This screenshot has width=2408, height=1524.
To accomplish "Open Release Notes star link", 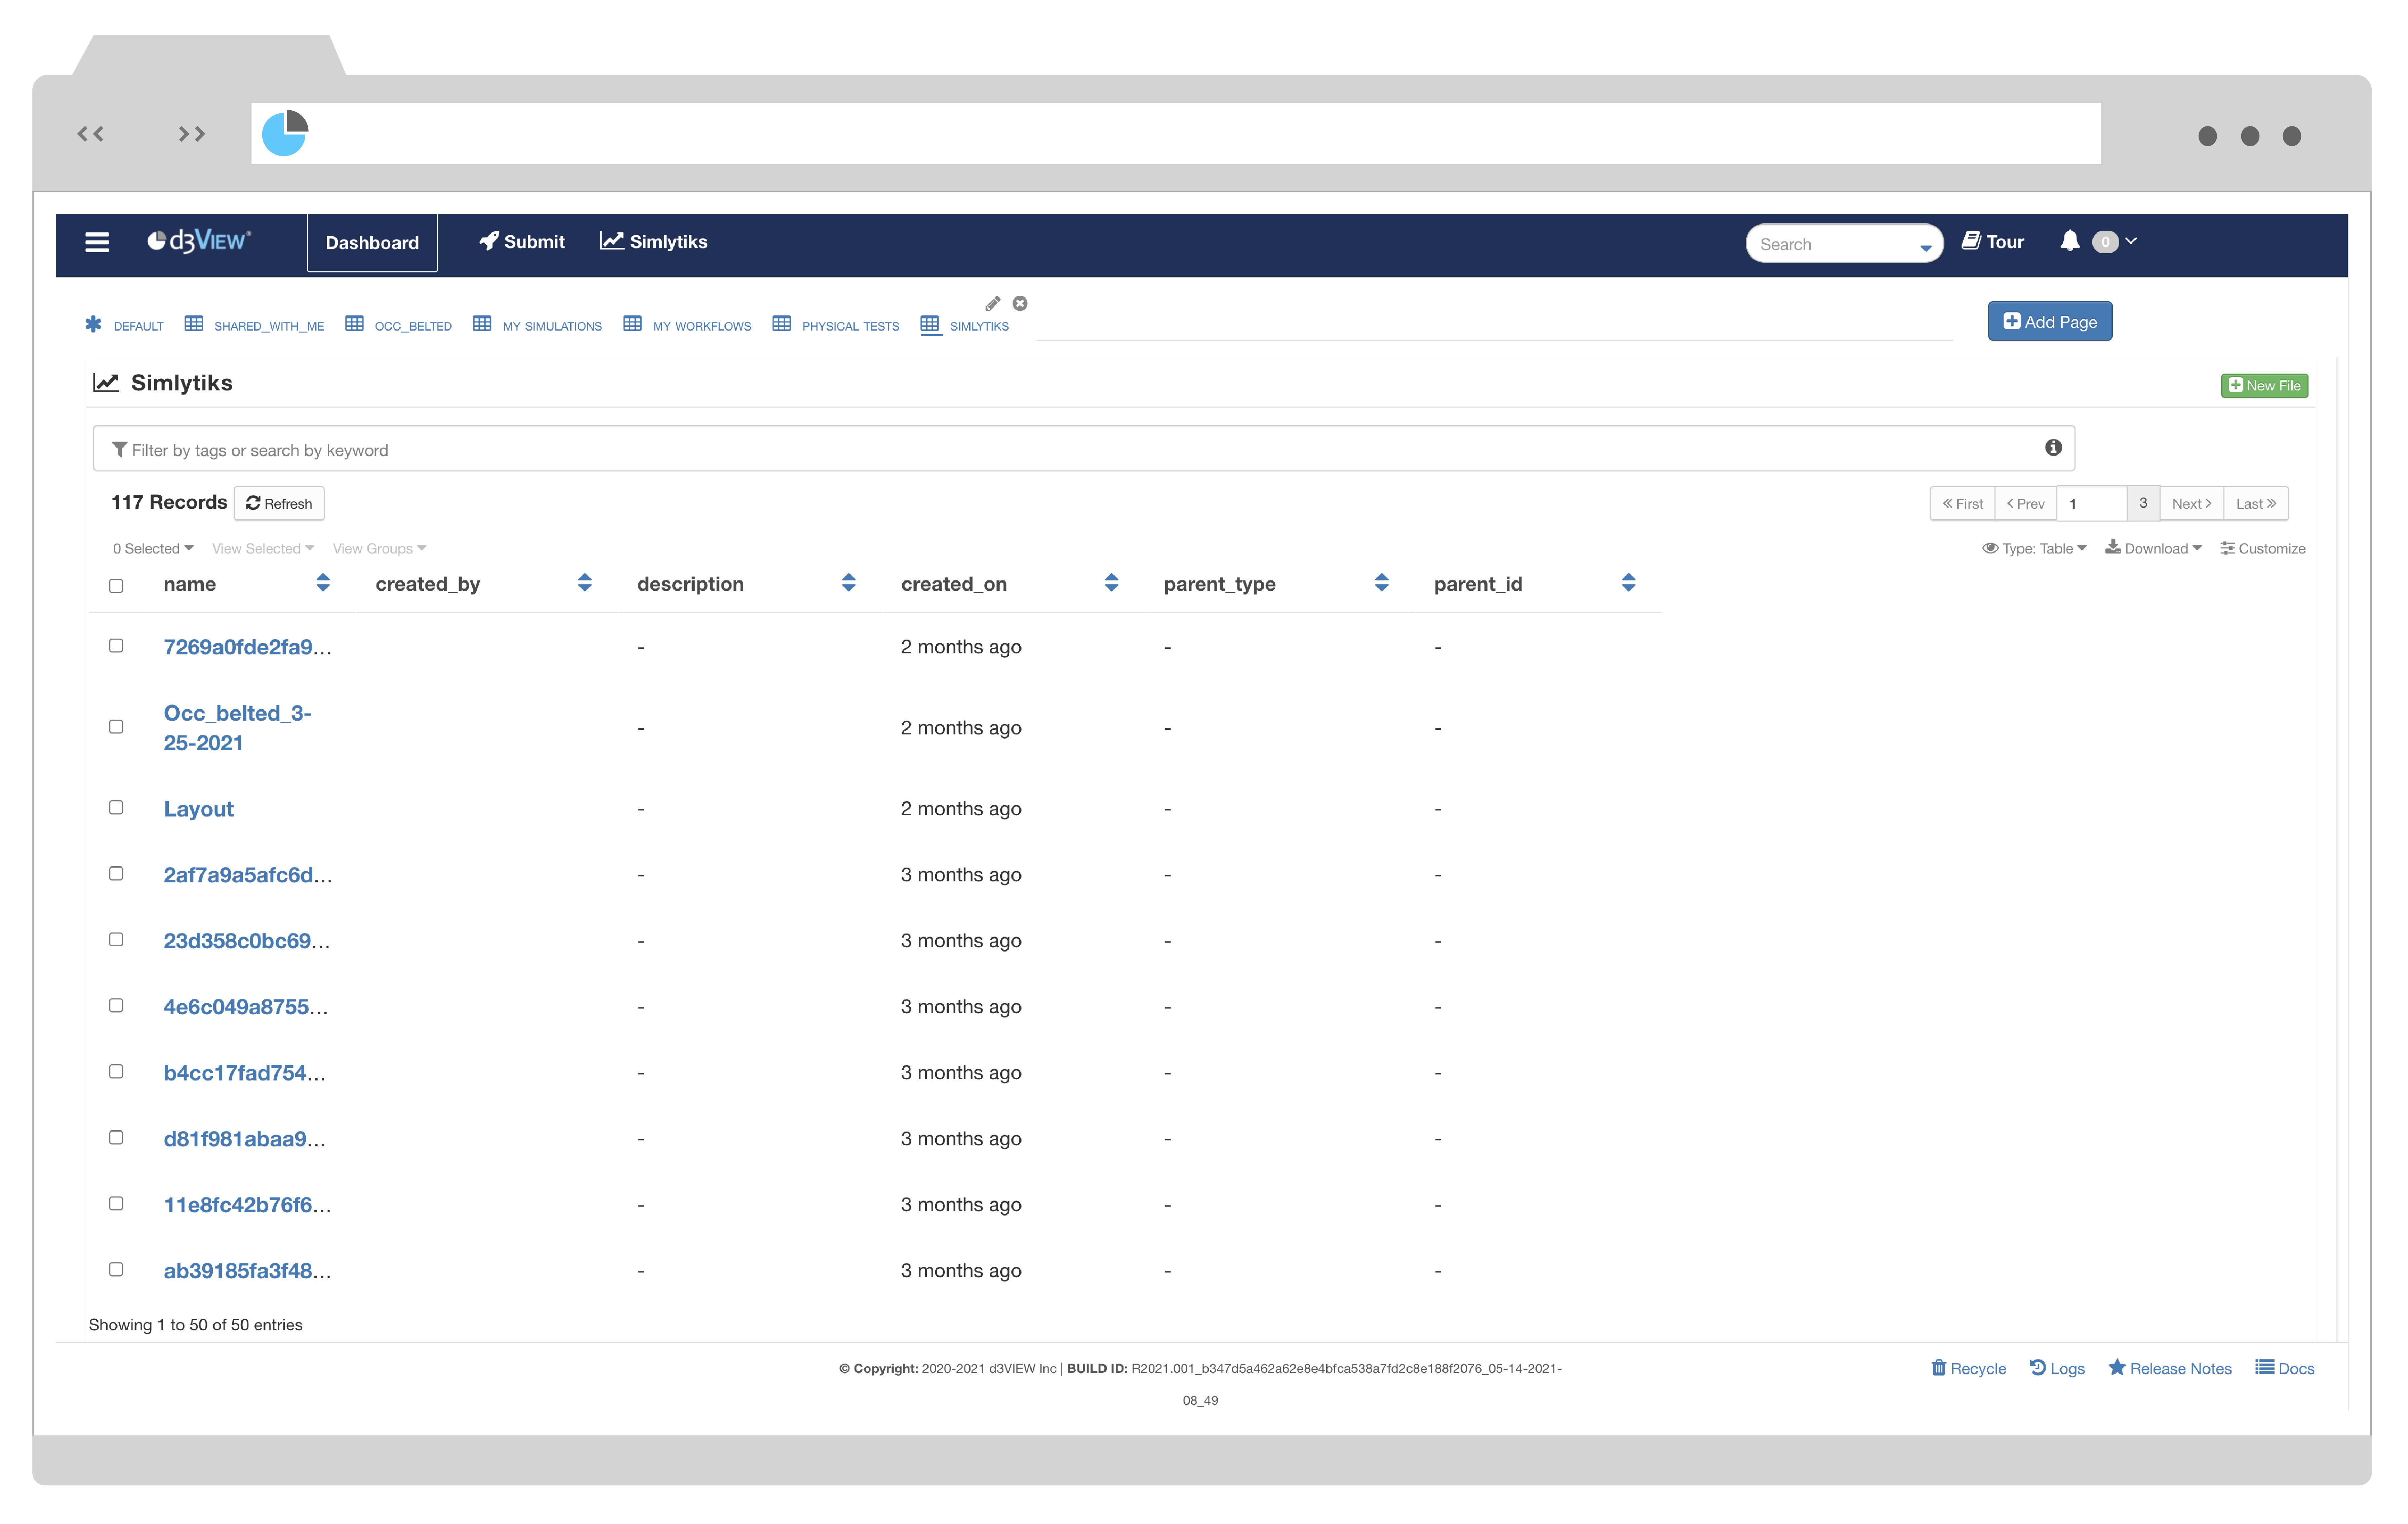I will pyautogui.click(x=2170, y=1368).
